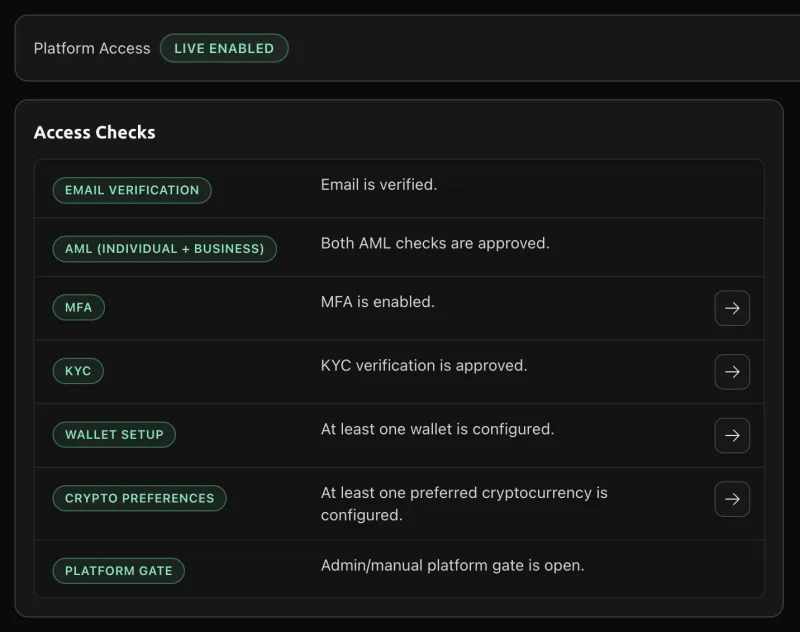The width and height of the screenshot is (800, 632).
Task: Go to Wallet Setup using arrow button
Action: [732, 435]
